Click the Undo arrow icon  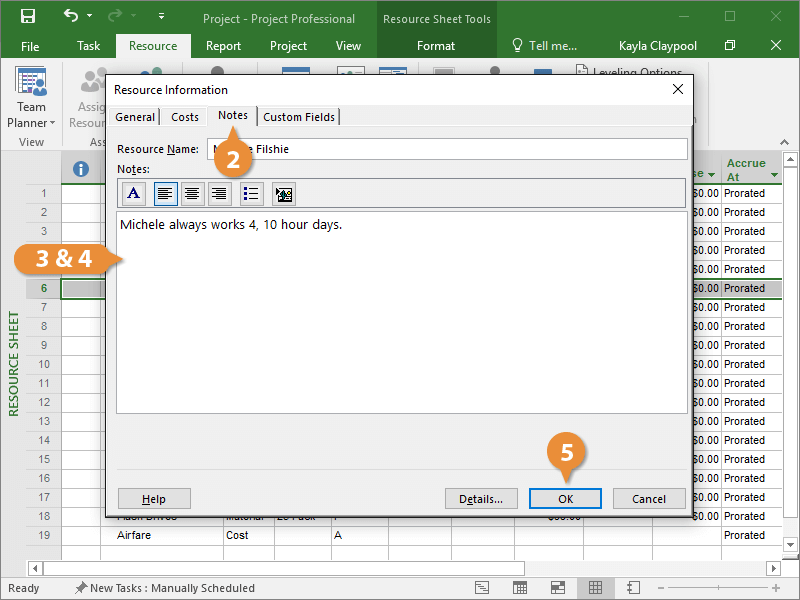pyautogui.click(x=70, y=17)
